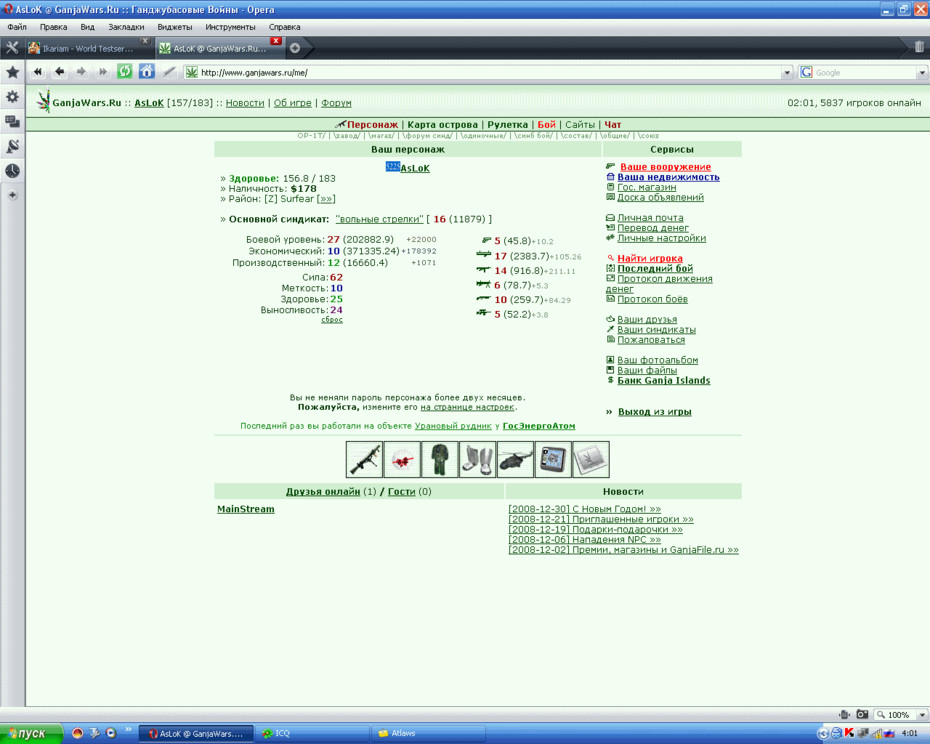Open Перевод денег link

tap(652, 228)
